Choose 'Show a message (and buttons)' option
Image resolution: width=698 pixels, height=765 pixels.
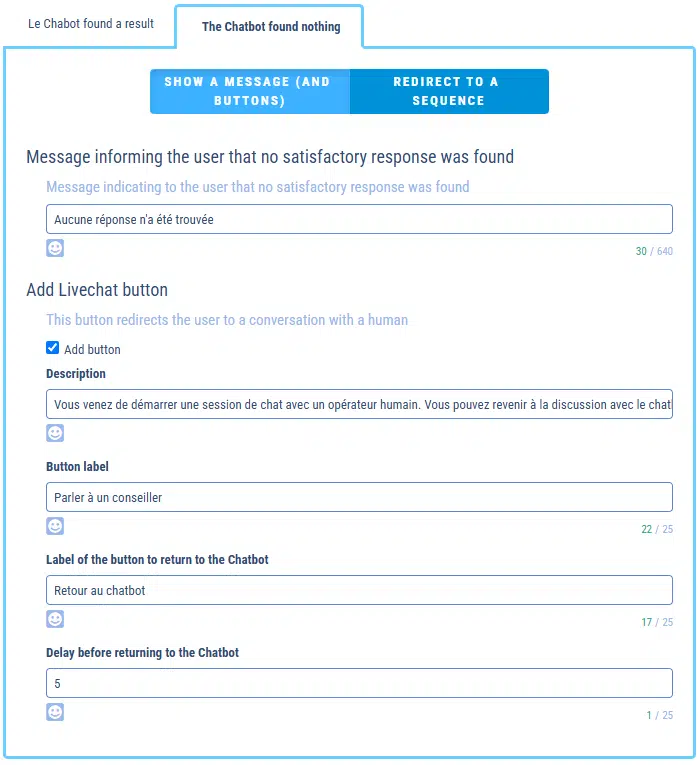247,91
